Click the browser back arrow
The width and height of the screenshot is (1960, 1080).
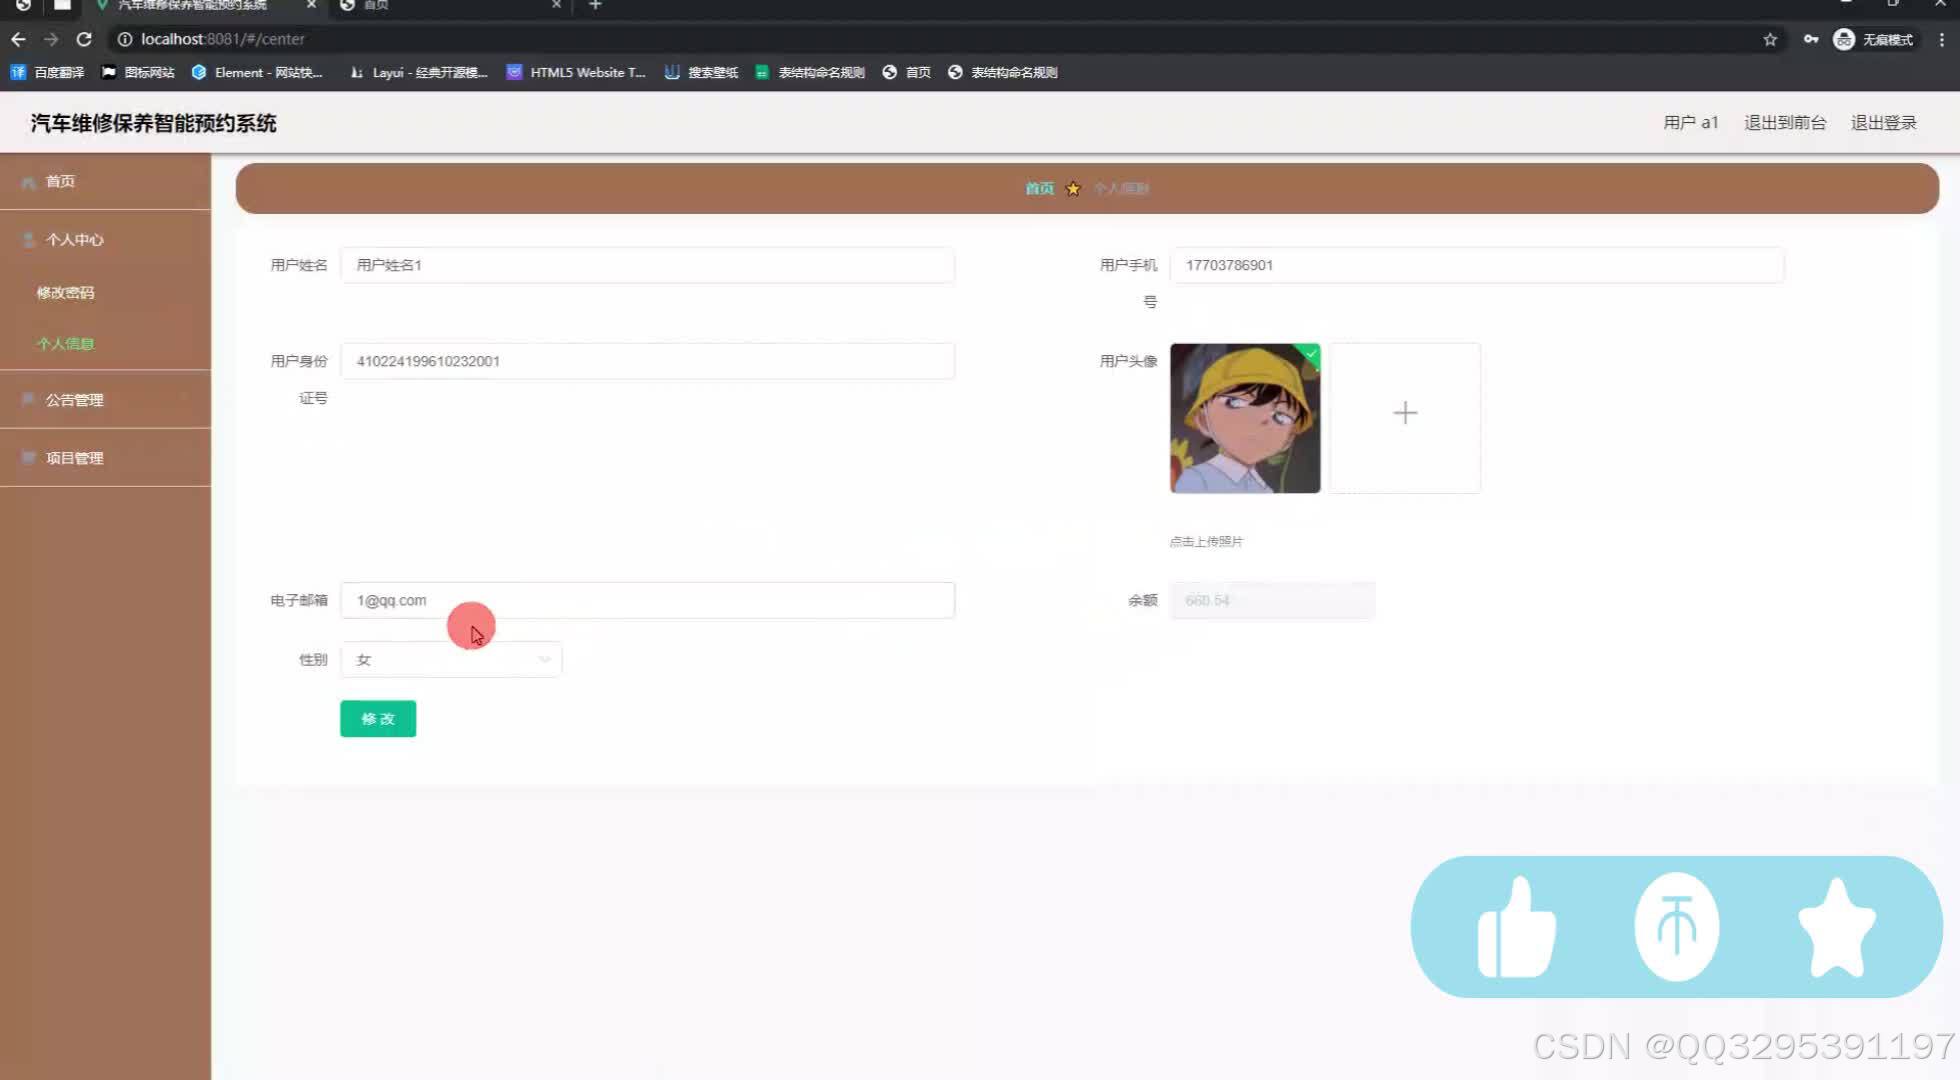tap(18, 39)
